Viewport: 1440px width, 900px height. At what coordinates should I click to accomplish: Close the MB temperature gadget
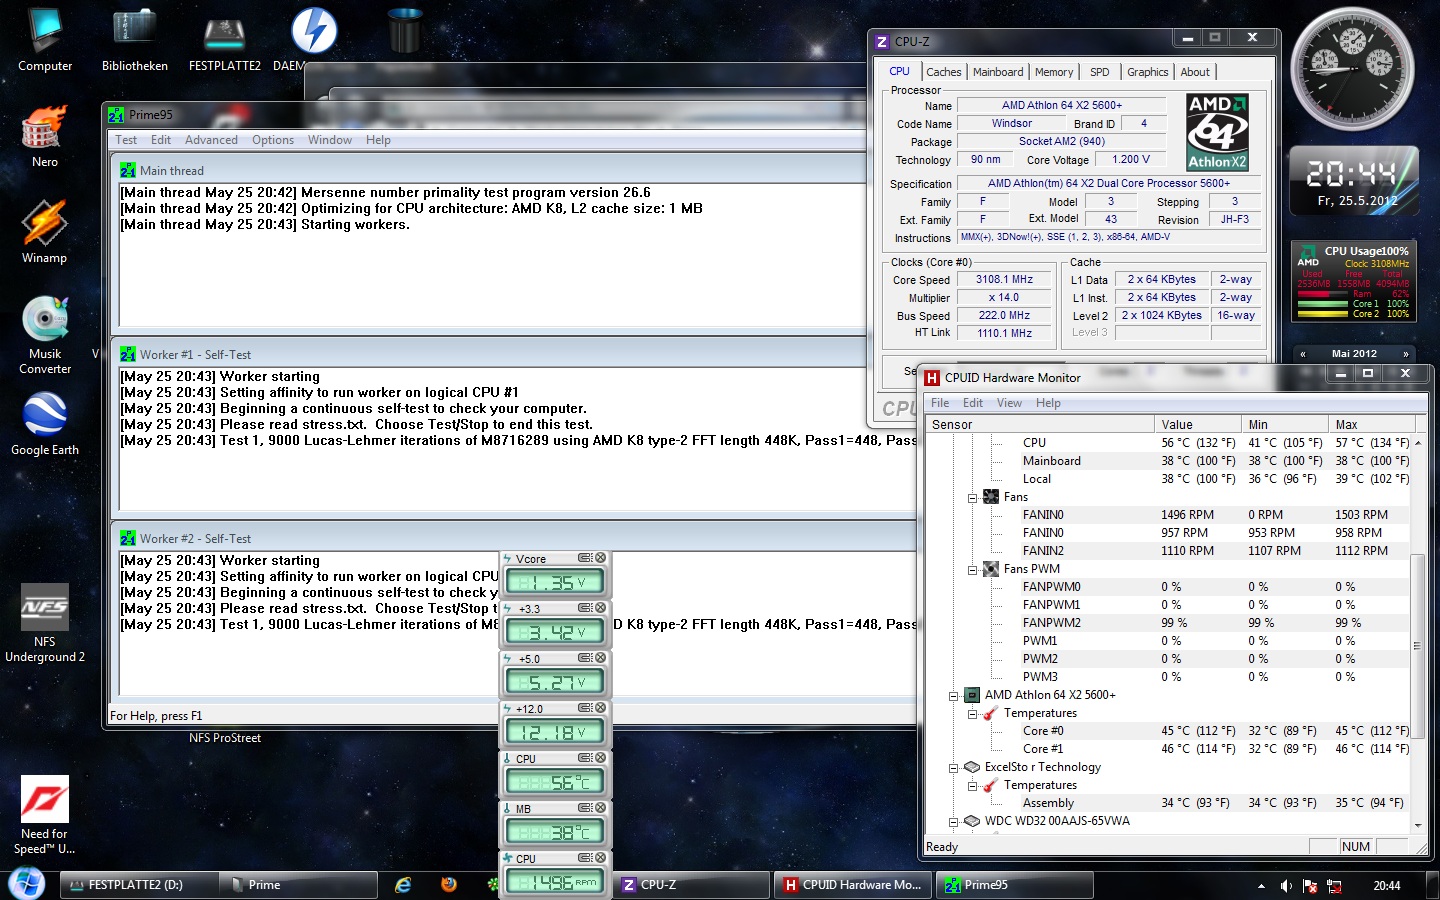(600, 808)
